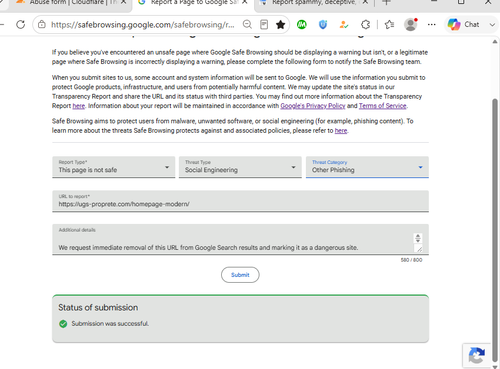Open the Favorites list icon

coord(389,25)
